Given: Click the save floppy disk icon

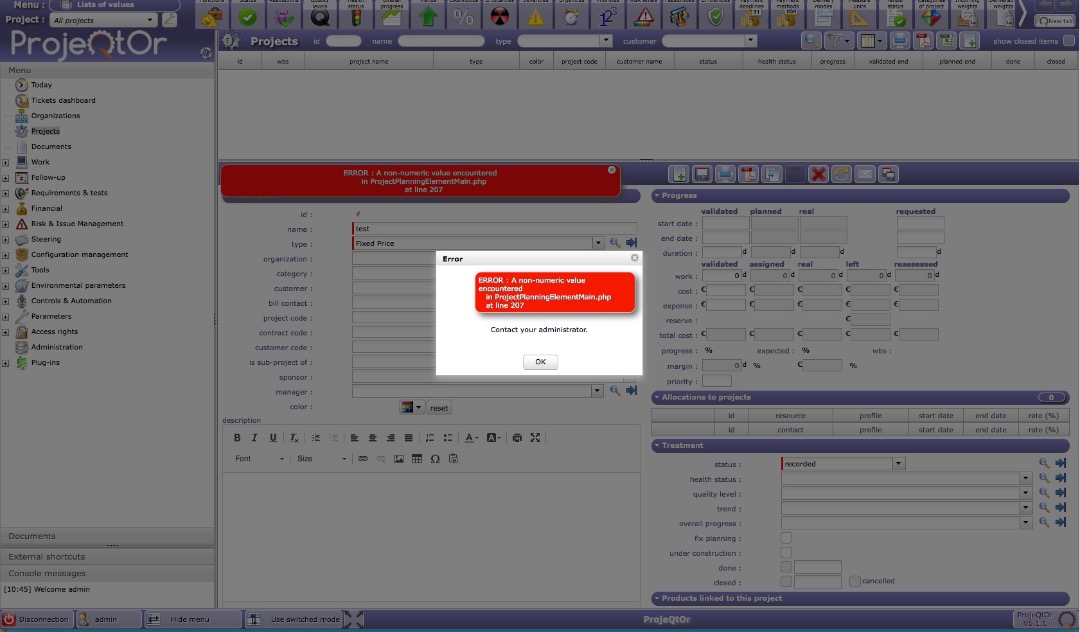Looking at the screenshot, I should coord(702,174).
